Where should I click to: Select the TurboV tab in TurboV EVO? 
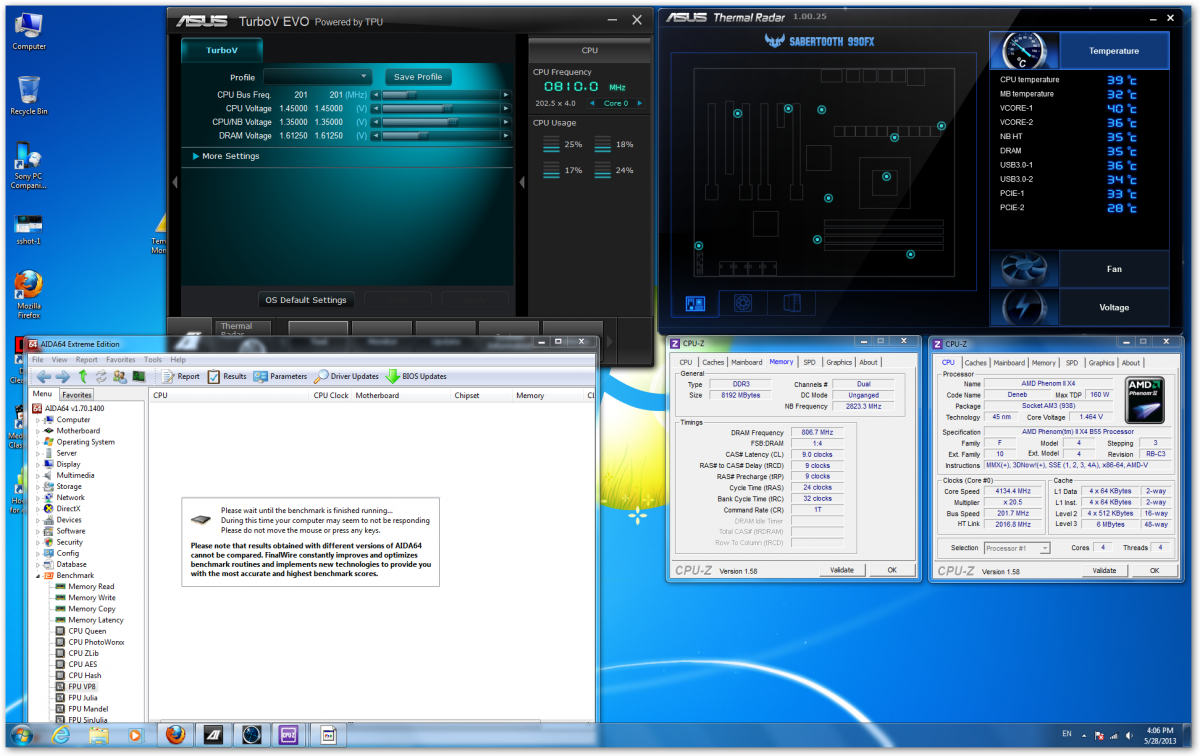[222, 50]
